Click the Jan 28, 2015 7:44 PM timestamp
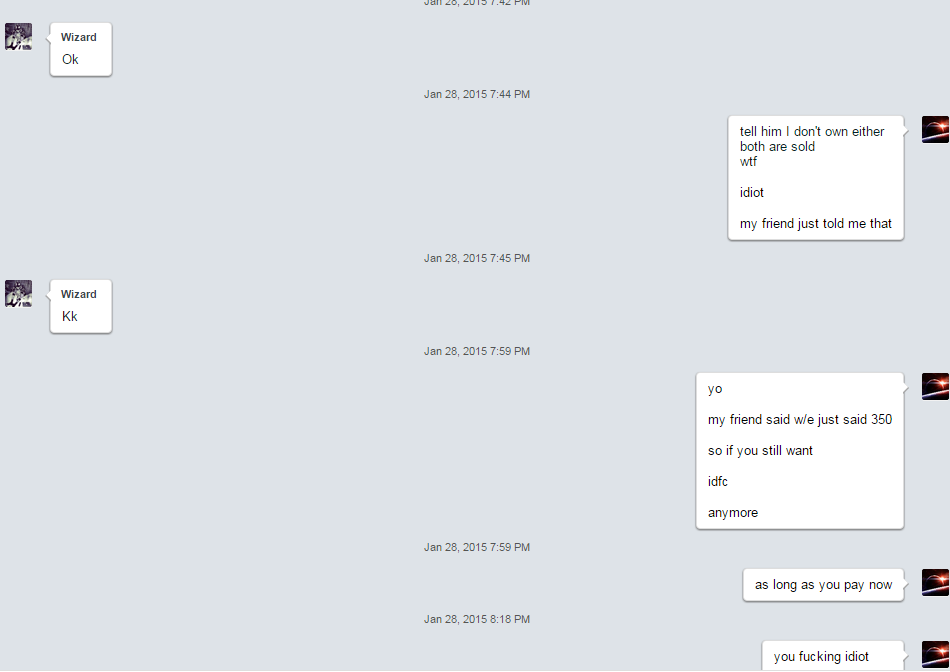The width and height of the screenshot is (950, 672). [x=477, y=95]
